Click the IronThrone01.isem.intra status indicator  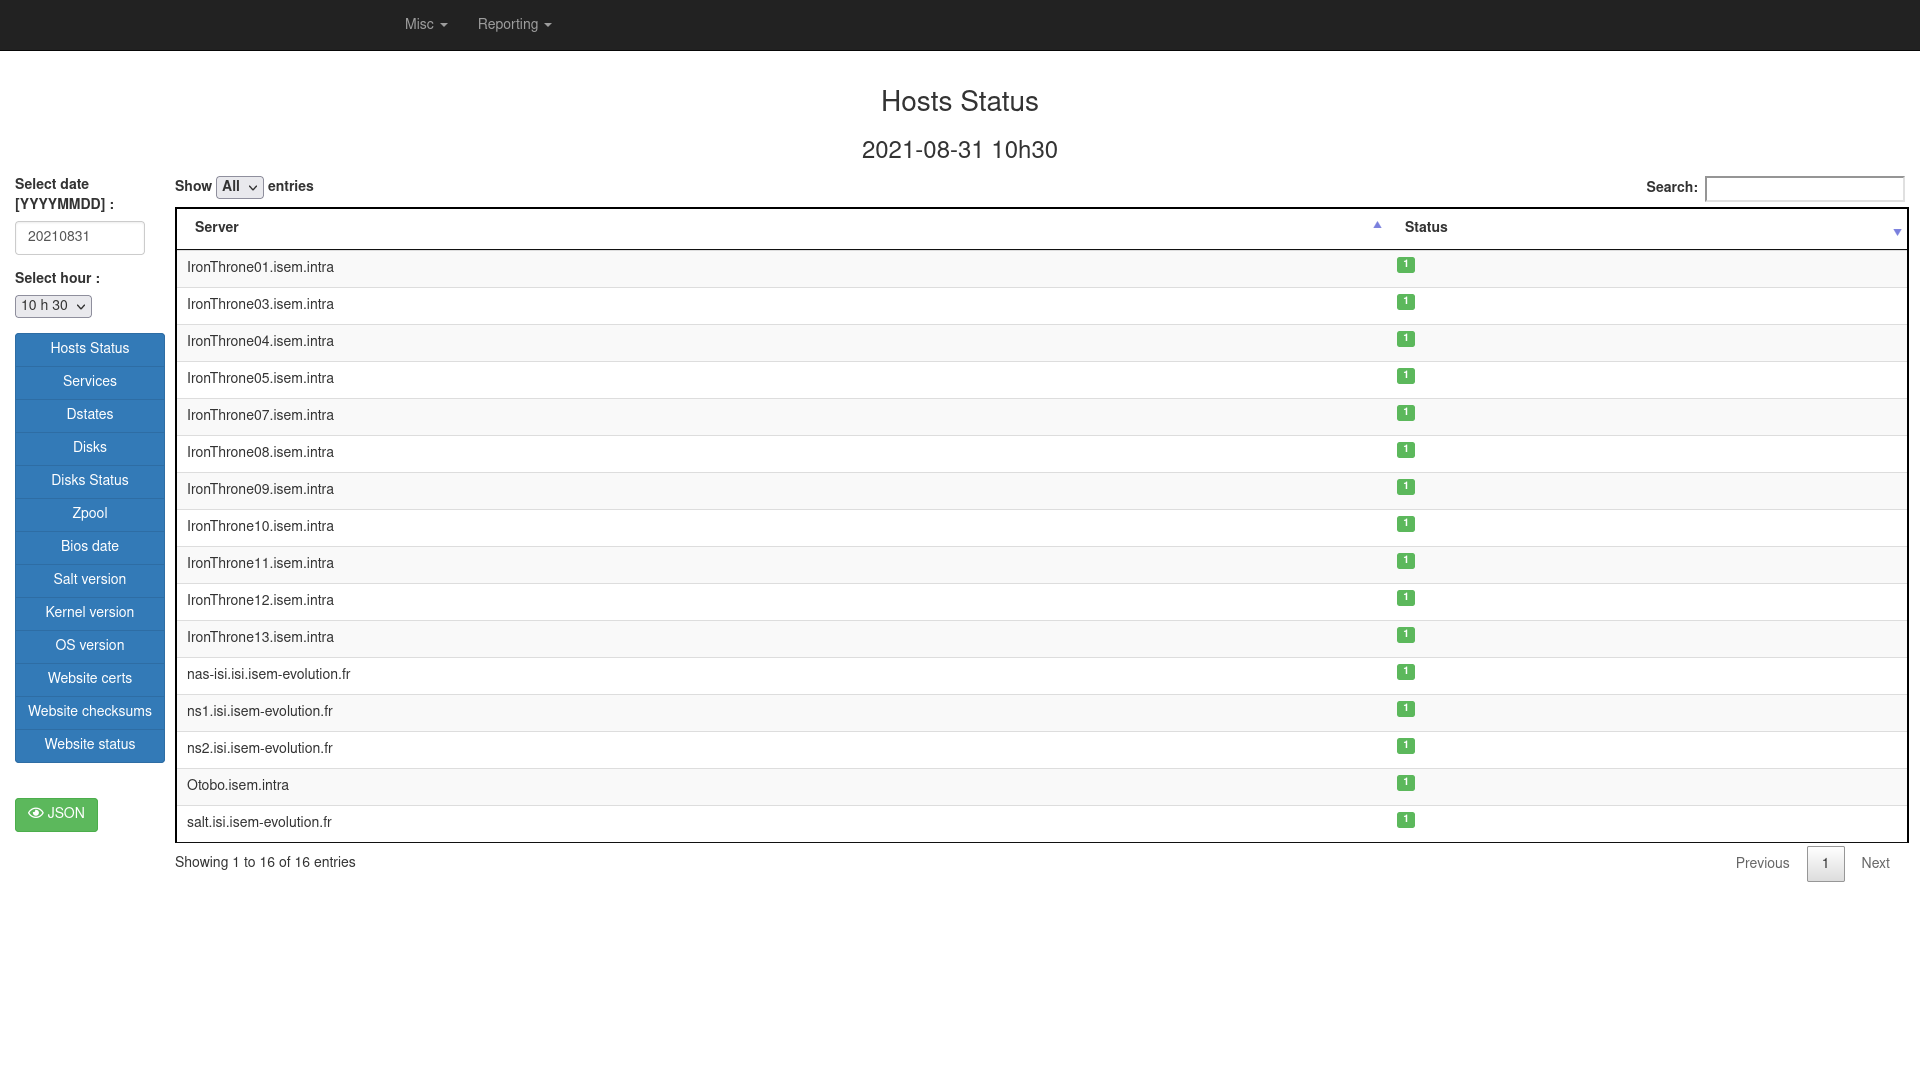click(1406, 265)
